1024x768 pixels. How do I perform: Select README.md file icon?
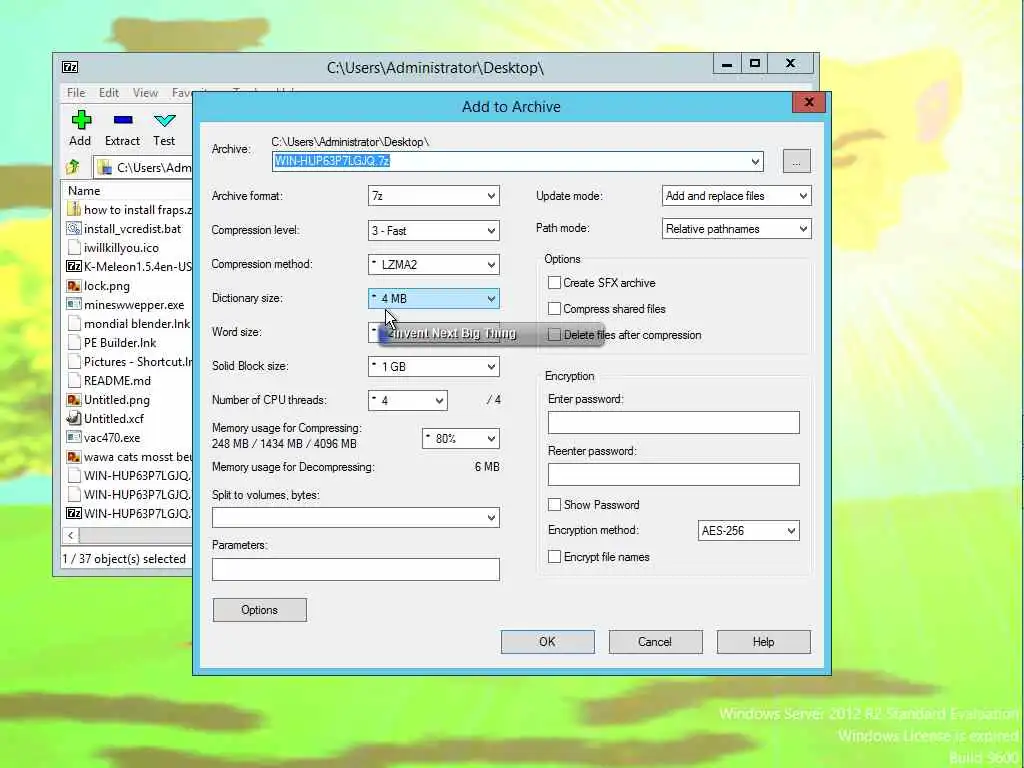(x=74, y=380)
